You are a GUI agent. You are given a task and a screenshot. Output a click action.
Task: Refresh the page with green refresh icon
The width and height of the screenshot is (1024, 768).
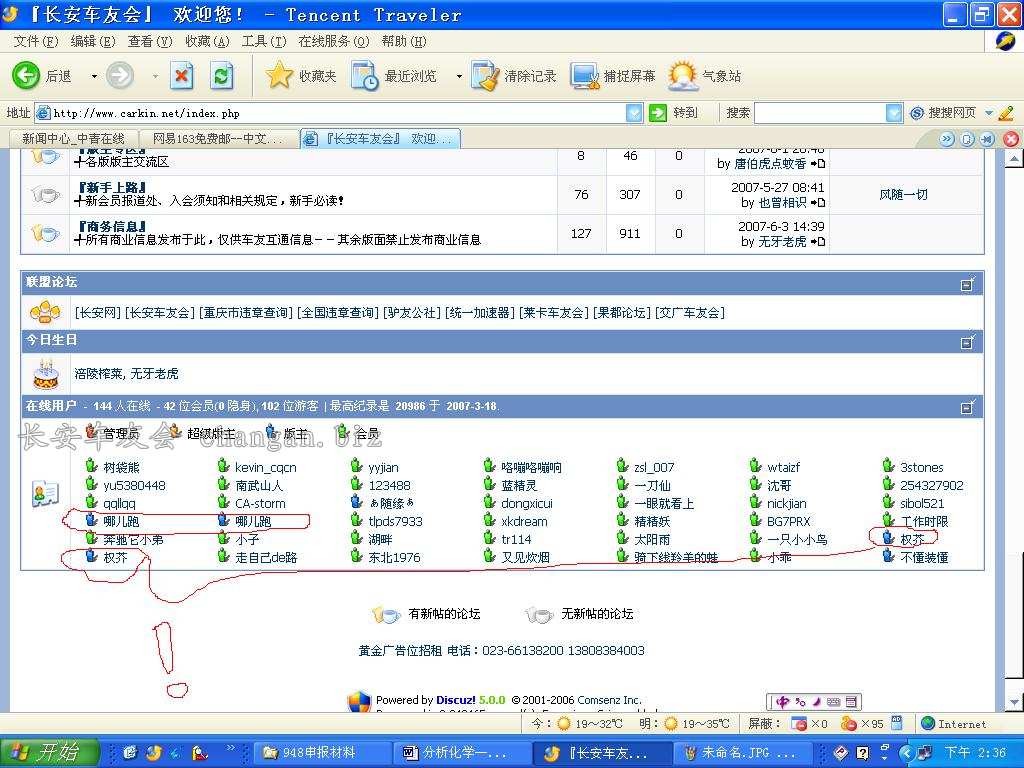221,76
